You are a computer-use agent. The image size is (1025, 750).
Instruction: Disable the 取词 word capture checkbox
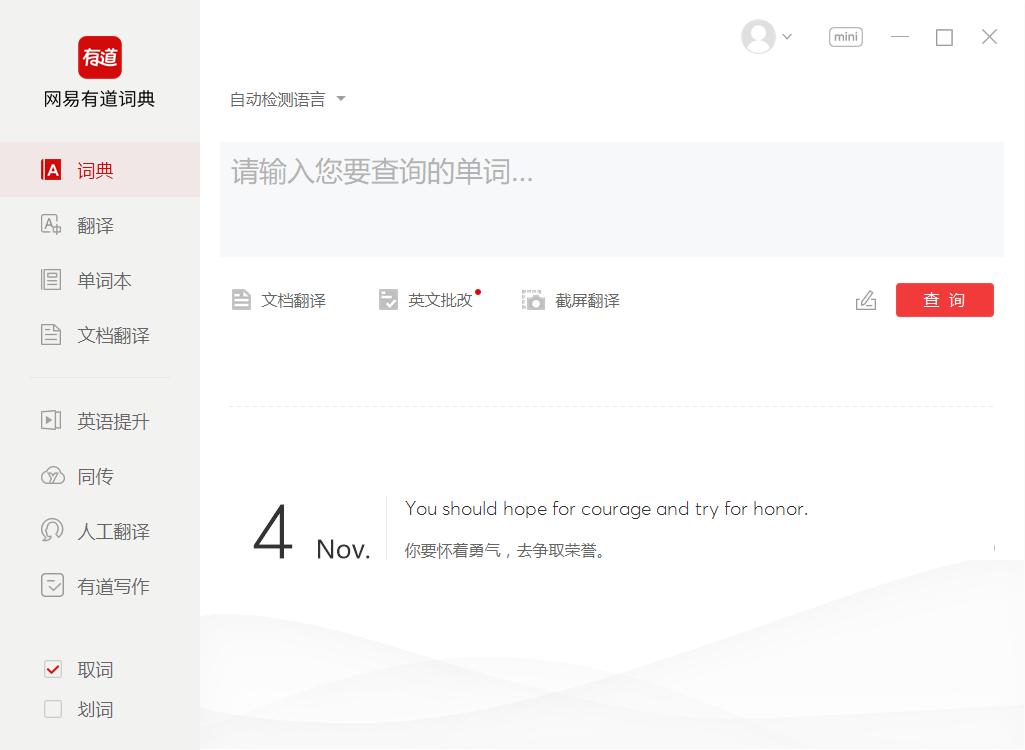(x=52, y=669)
